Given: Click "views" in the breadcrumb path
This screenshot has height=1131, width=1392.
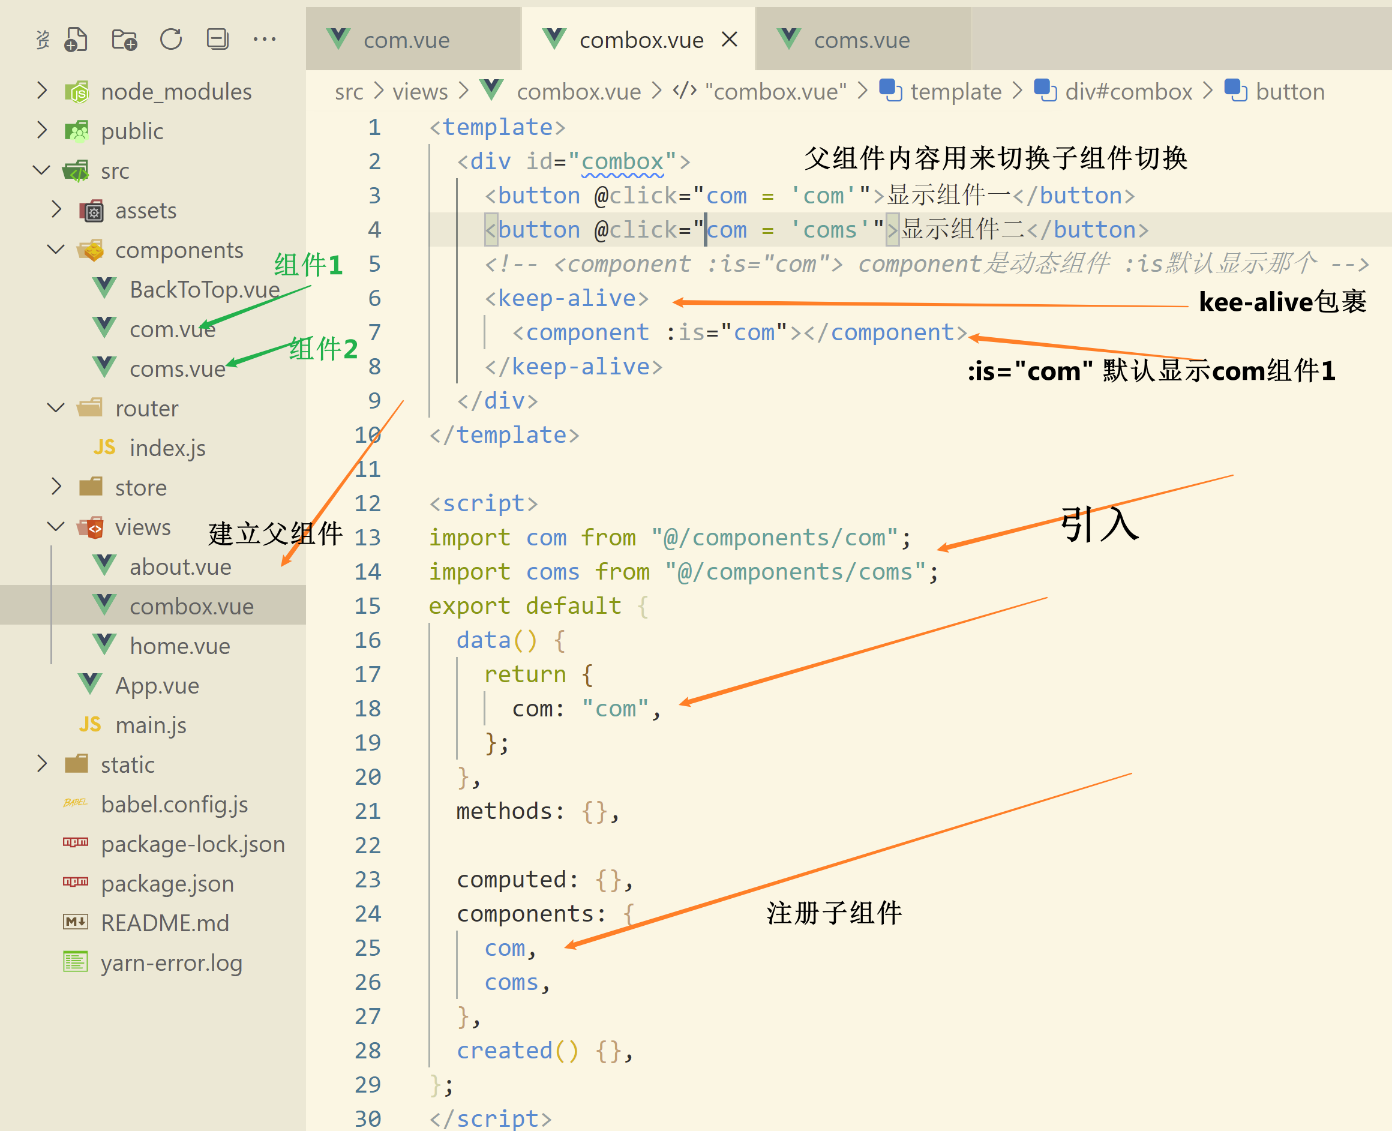Looking at the screenshot, I should (x=419, y=91).
